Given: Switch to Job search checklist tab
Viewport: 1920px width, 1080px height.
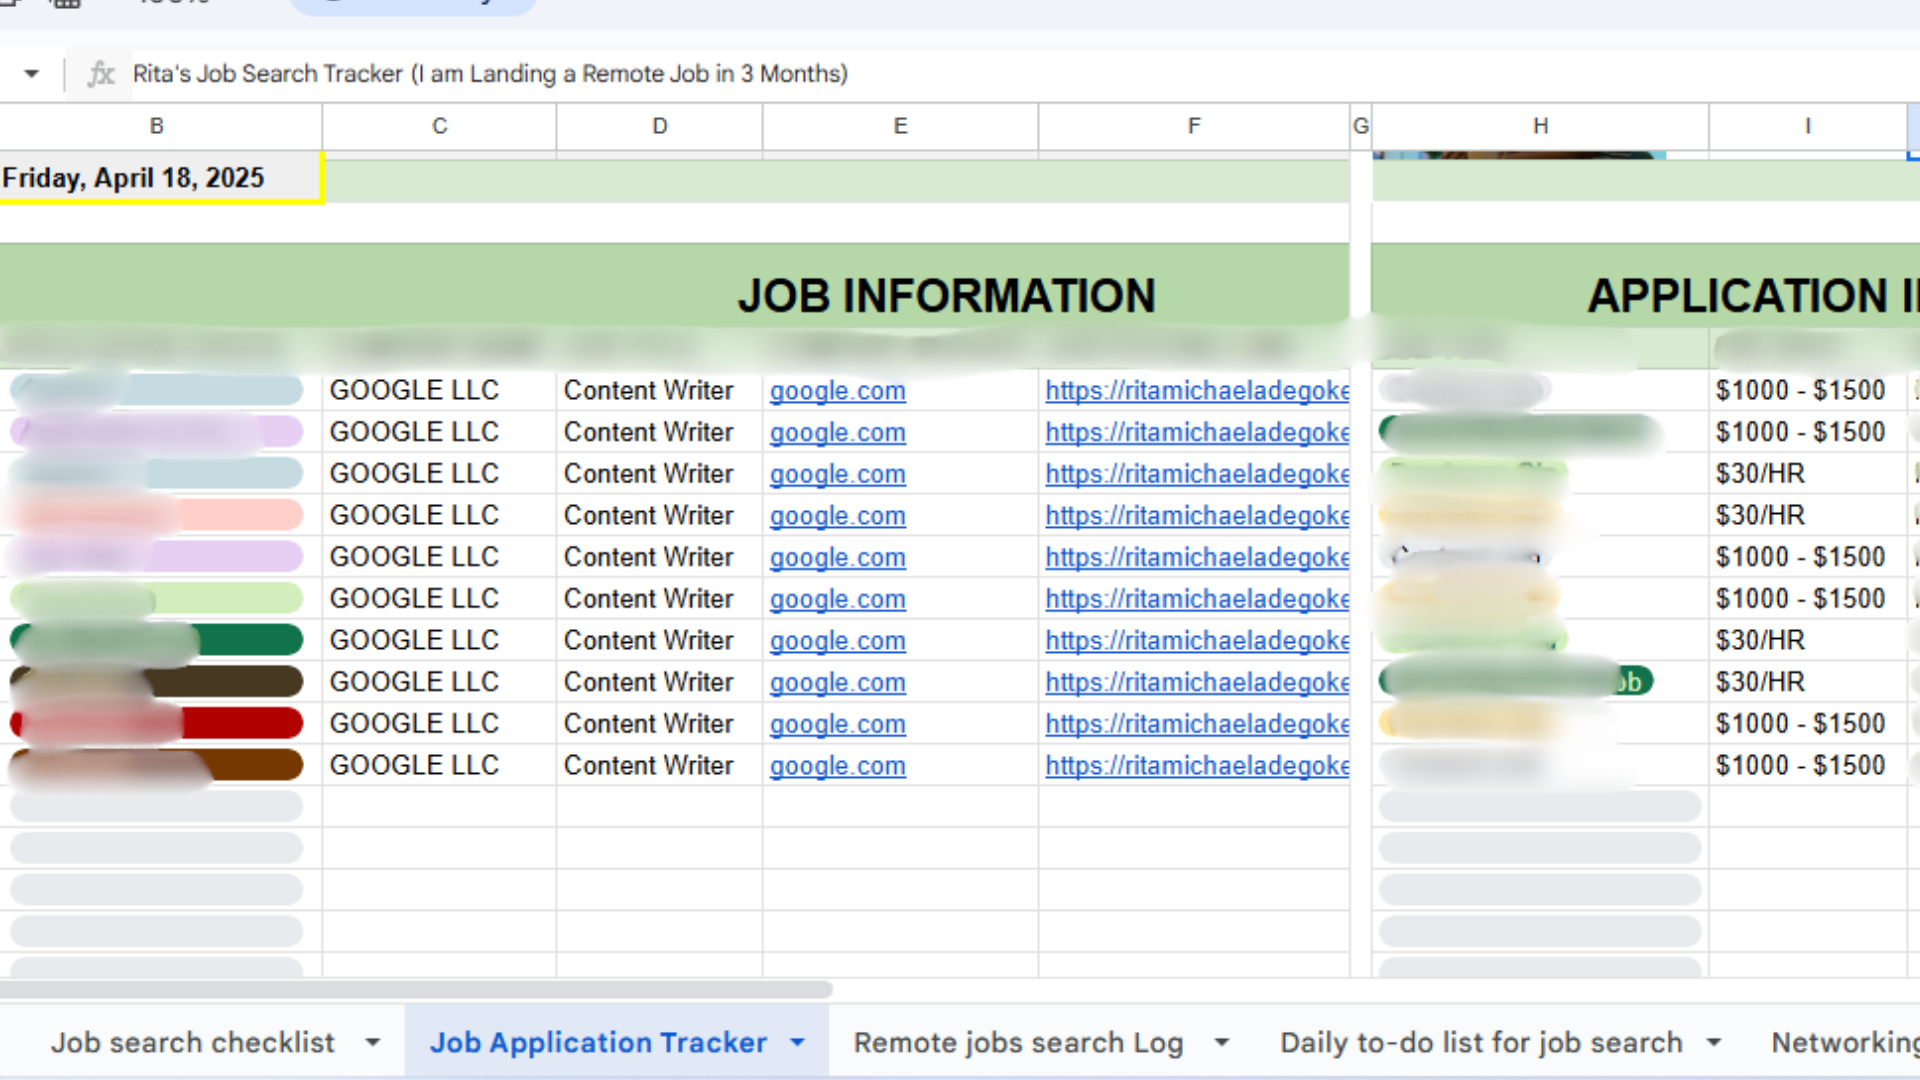Looking at the screenshot, I should [x=193, y=1043].
